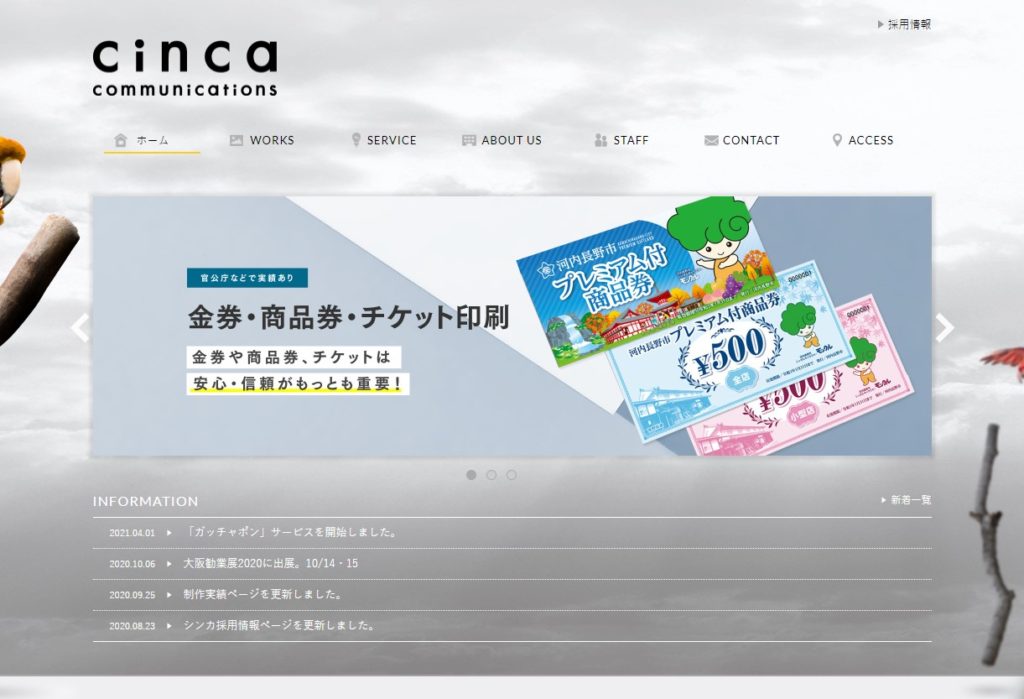
Task: Click the lightbulb icon beside SERVICE
Action: 356,140
